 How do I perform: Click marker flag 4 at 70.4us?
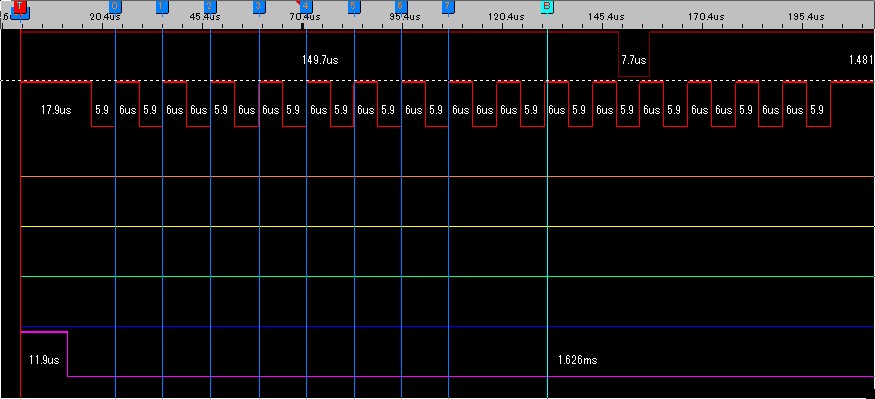click(x=306, y=7)
